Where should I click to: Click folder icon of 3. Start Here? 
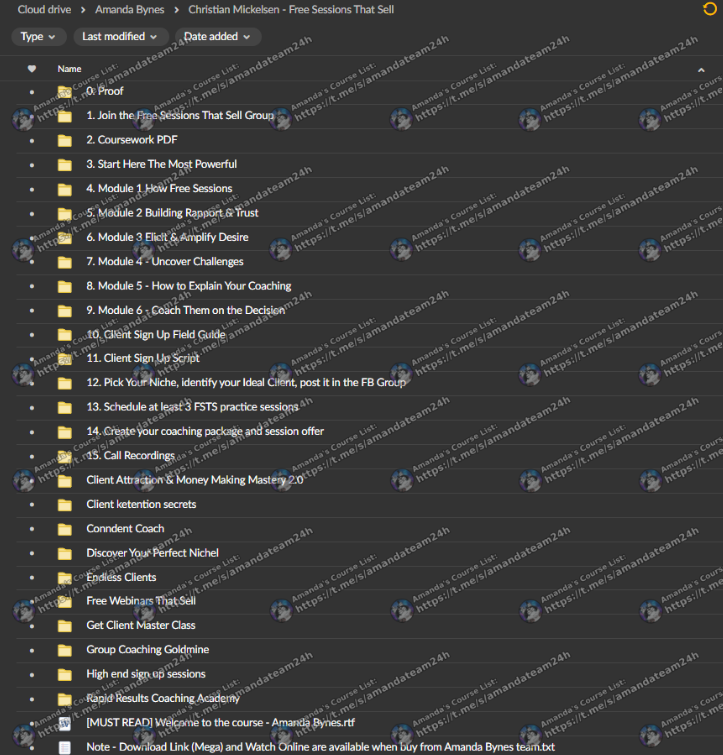(65, 165)
